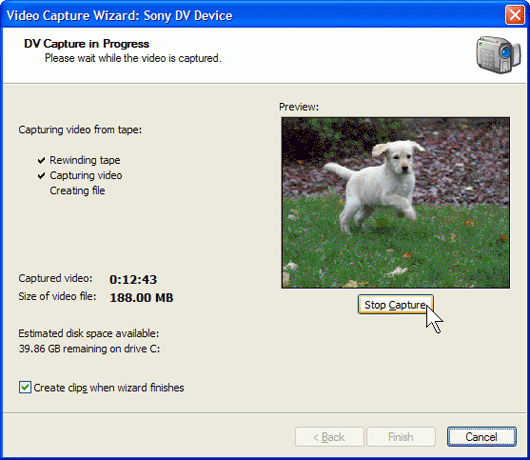Click the 'DV Capture in Progress' heading
Viewport: 530px width, 460px height.
coord(87,44)
